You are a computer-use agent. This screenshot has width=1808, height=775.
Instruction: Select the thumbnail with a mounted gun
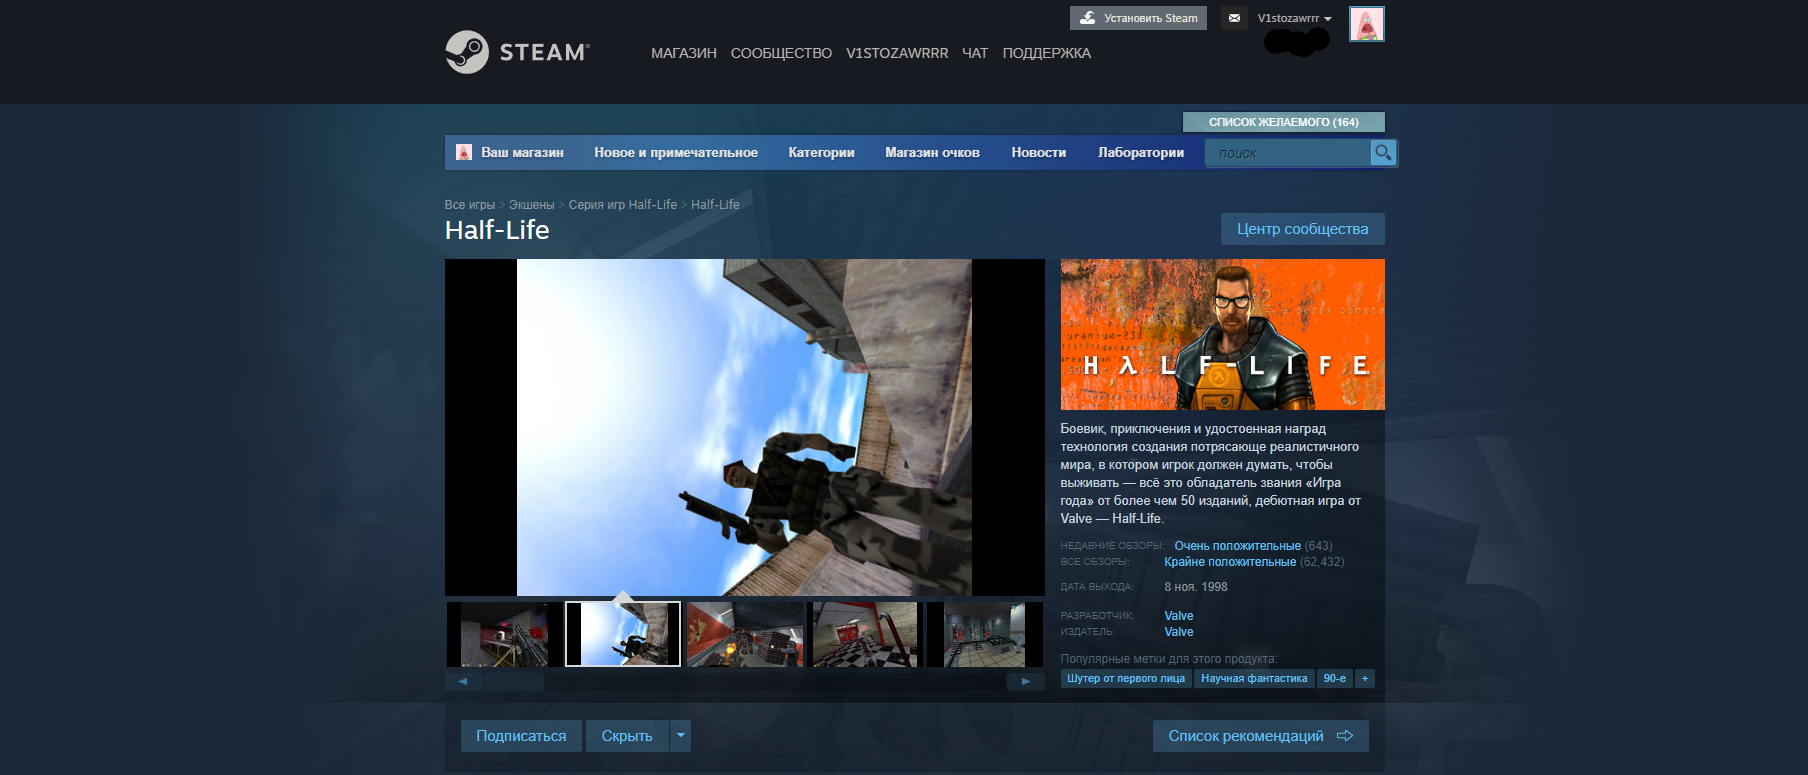tap(504, 634)
